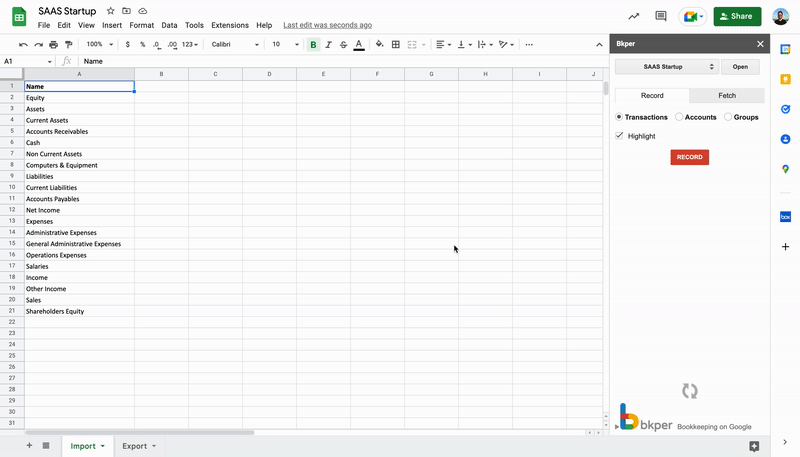Format as currency with dollar icon
Viewport: 800px width, 457px height.
coord(128,45)
